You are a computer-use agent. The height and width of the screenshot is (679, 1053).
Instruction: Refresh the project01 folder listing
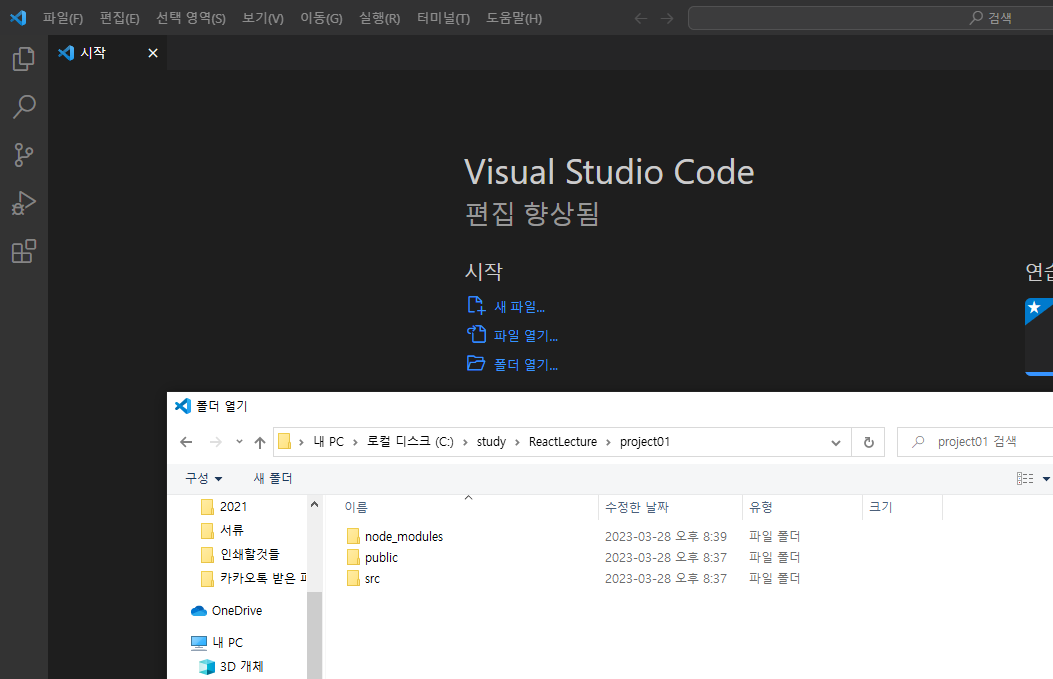tap(868, 443)
